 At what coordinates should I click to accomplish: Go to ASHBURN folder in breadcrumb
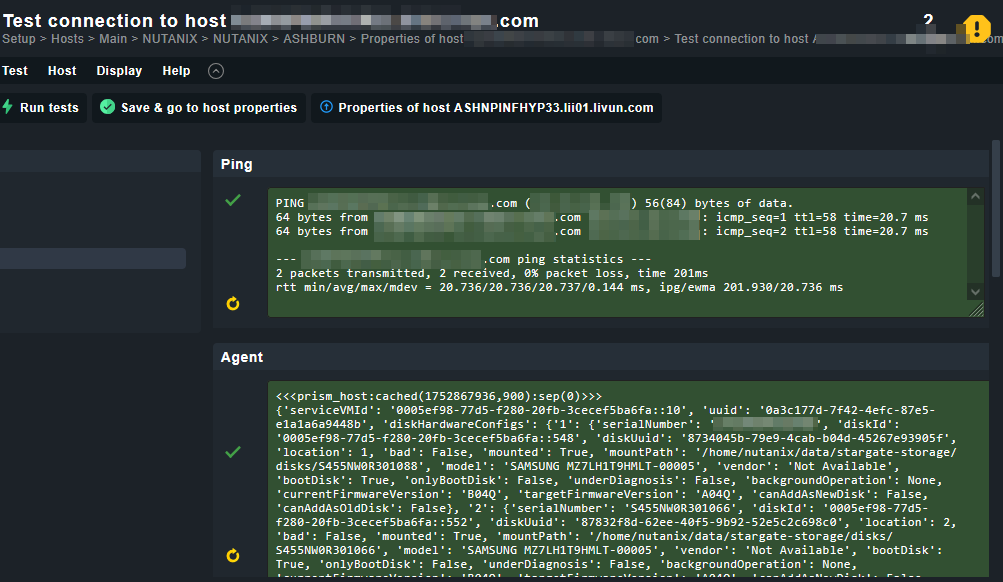314,39
